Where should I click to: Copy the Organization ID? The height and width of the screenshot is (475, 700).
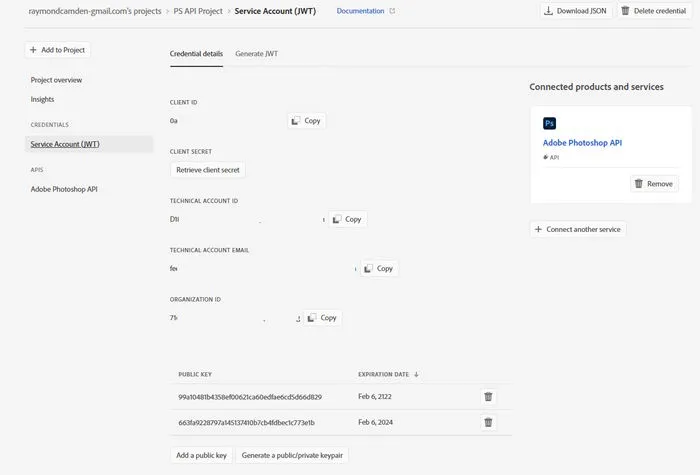pyautogui.click(x=322, y=317)
